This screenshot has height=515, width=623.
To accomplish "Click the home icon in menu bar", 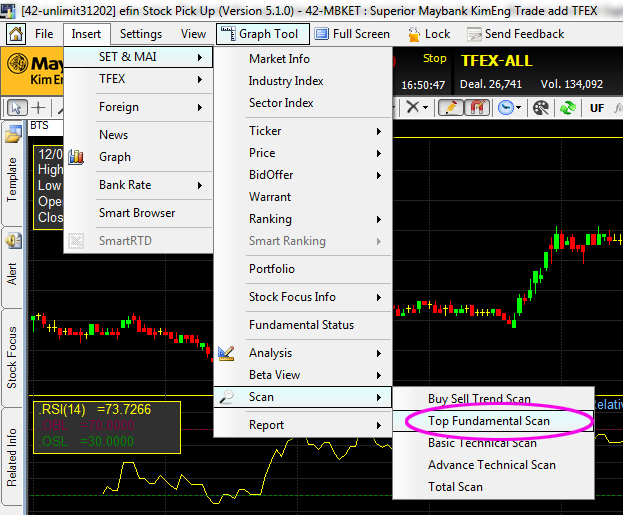I will [x=16, y=34].
